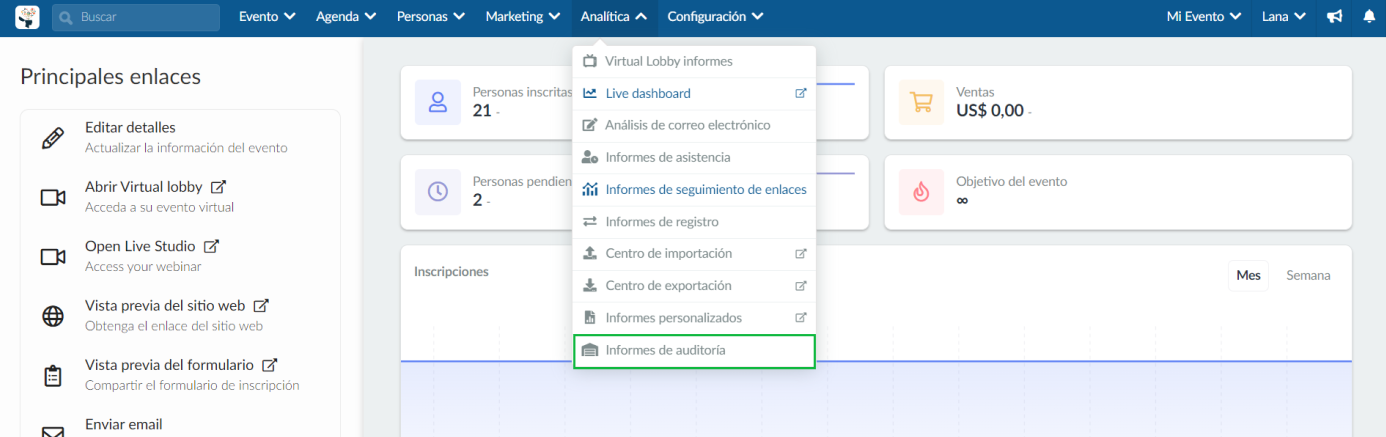Open Informes de asistencia
The height and width of the screenshot is (437, 1386).
[694, 157]
